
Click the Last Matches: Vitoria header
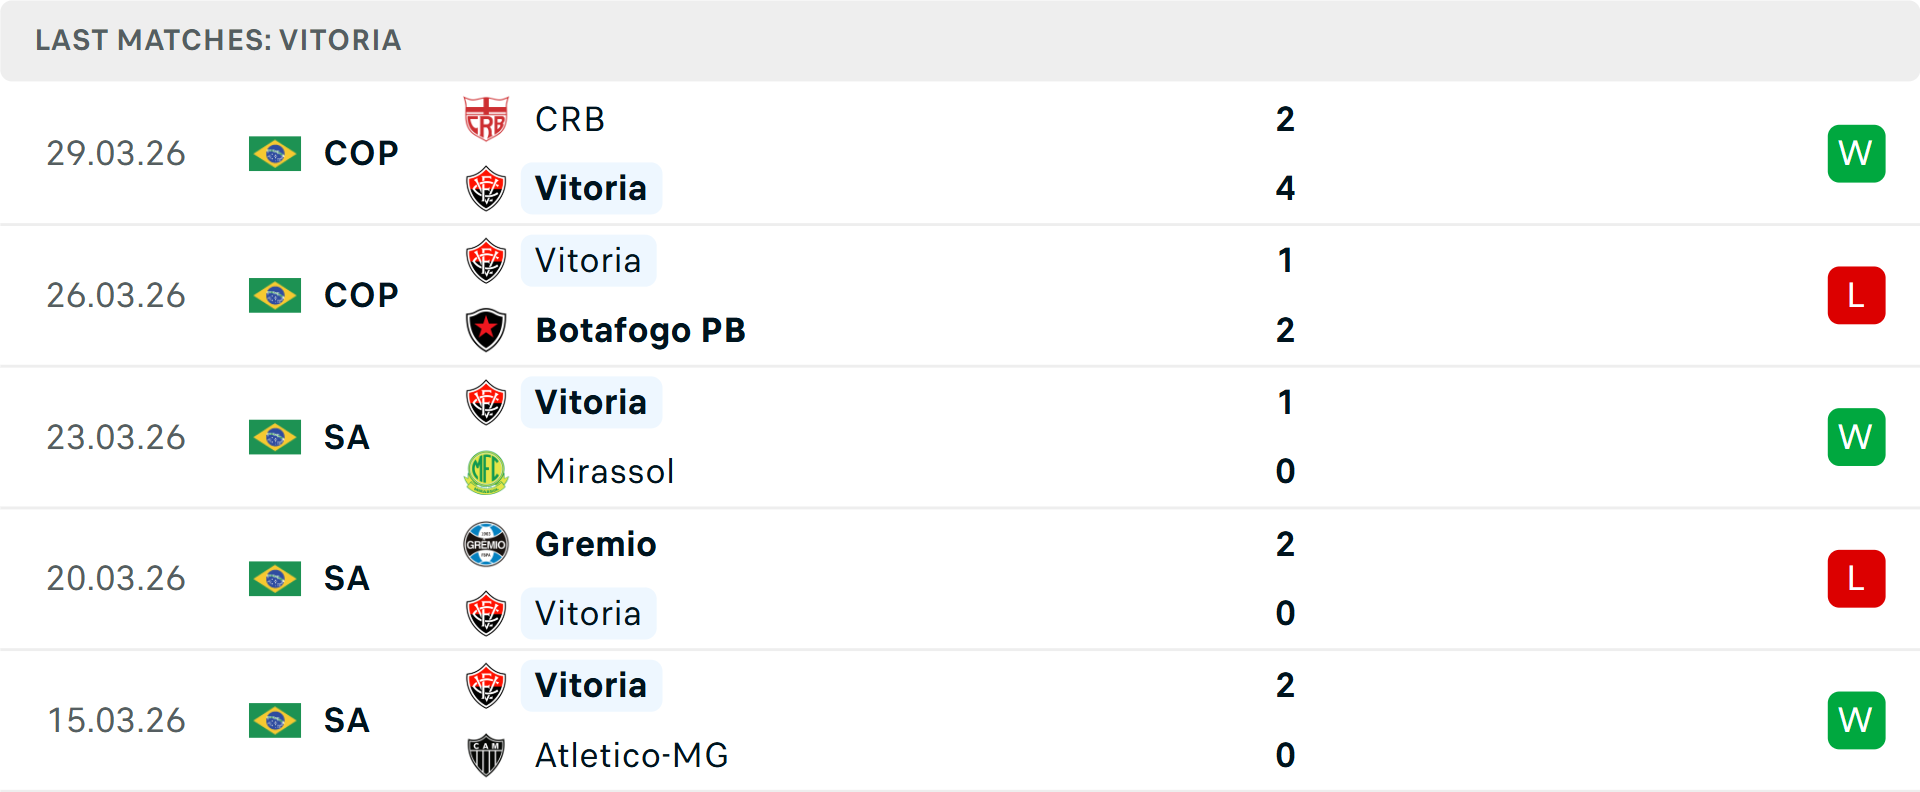[218, 40]
